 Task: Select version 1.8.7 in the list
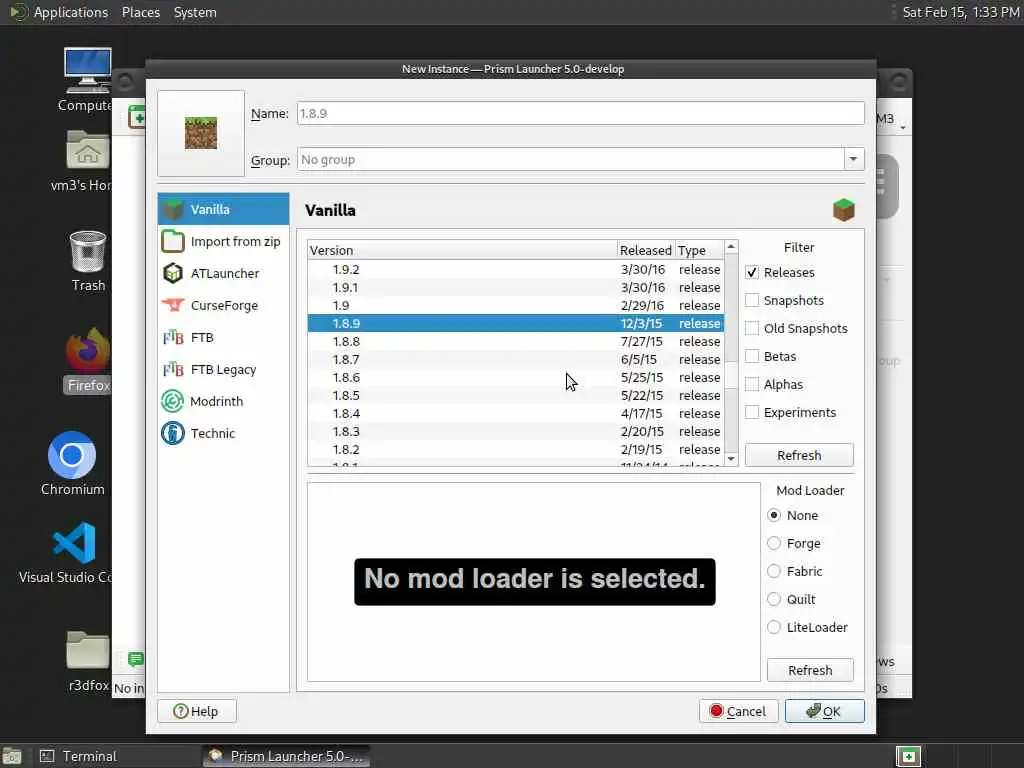point(516,359)
